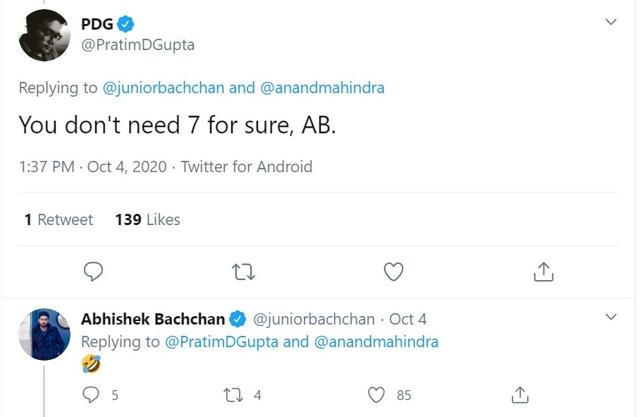Like the "You don't need 7" tweet
This screenshot has height=417, width=640.
[393, 272]
